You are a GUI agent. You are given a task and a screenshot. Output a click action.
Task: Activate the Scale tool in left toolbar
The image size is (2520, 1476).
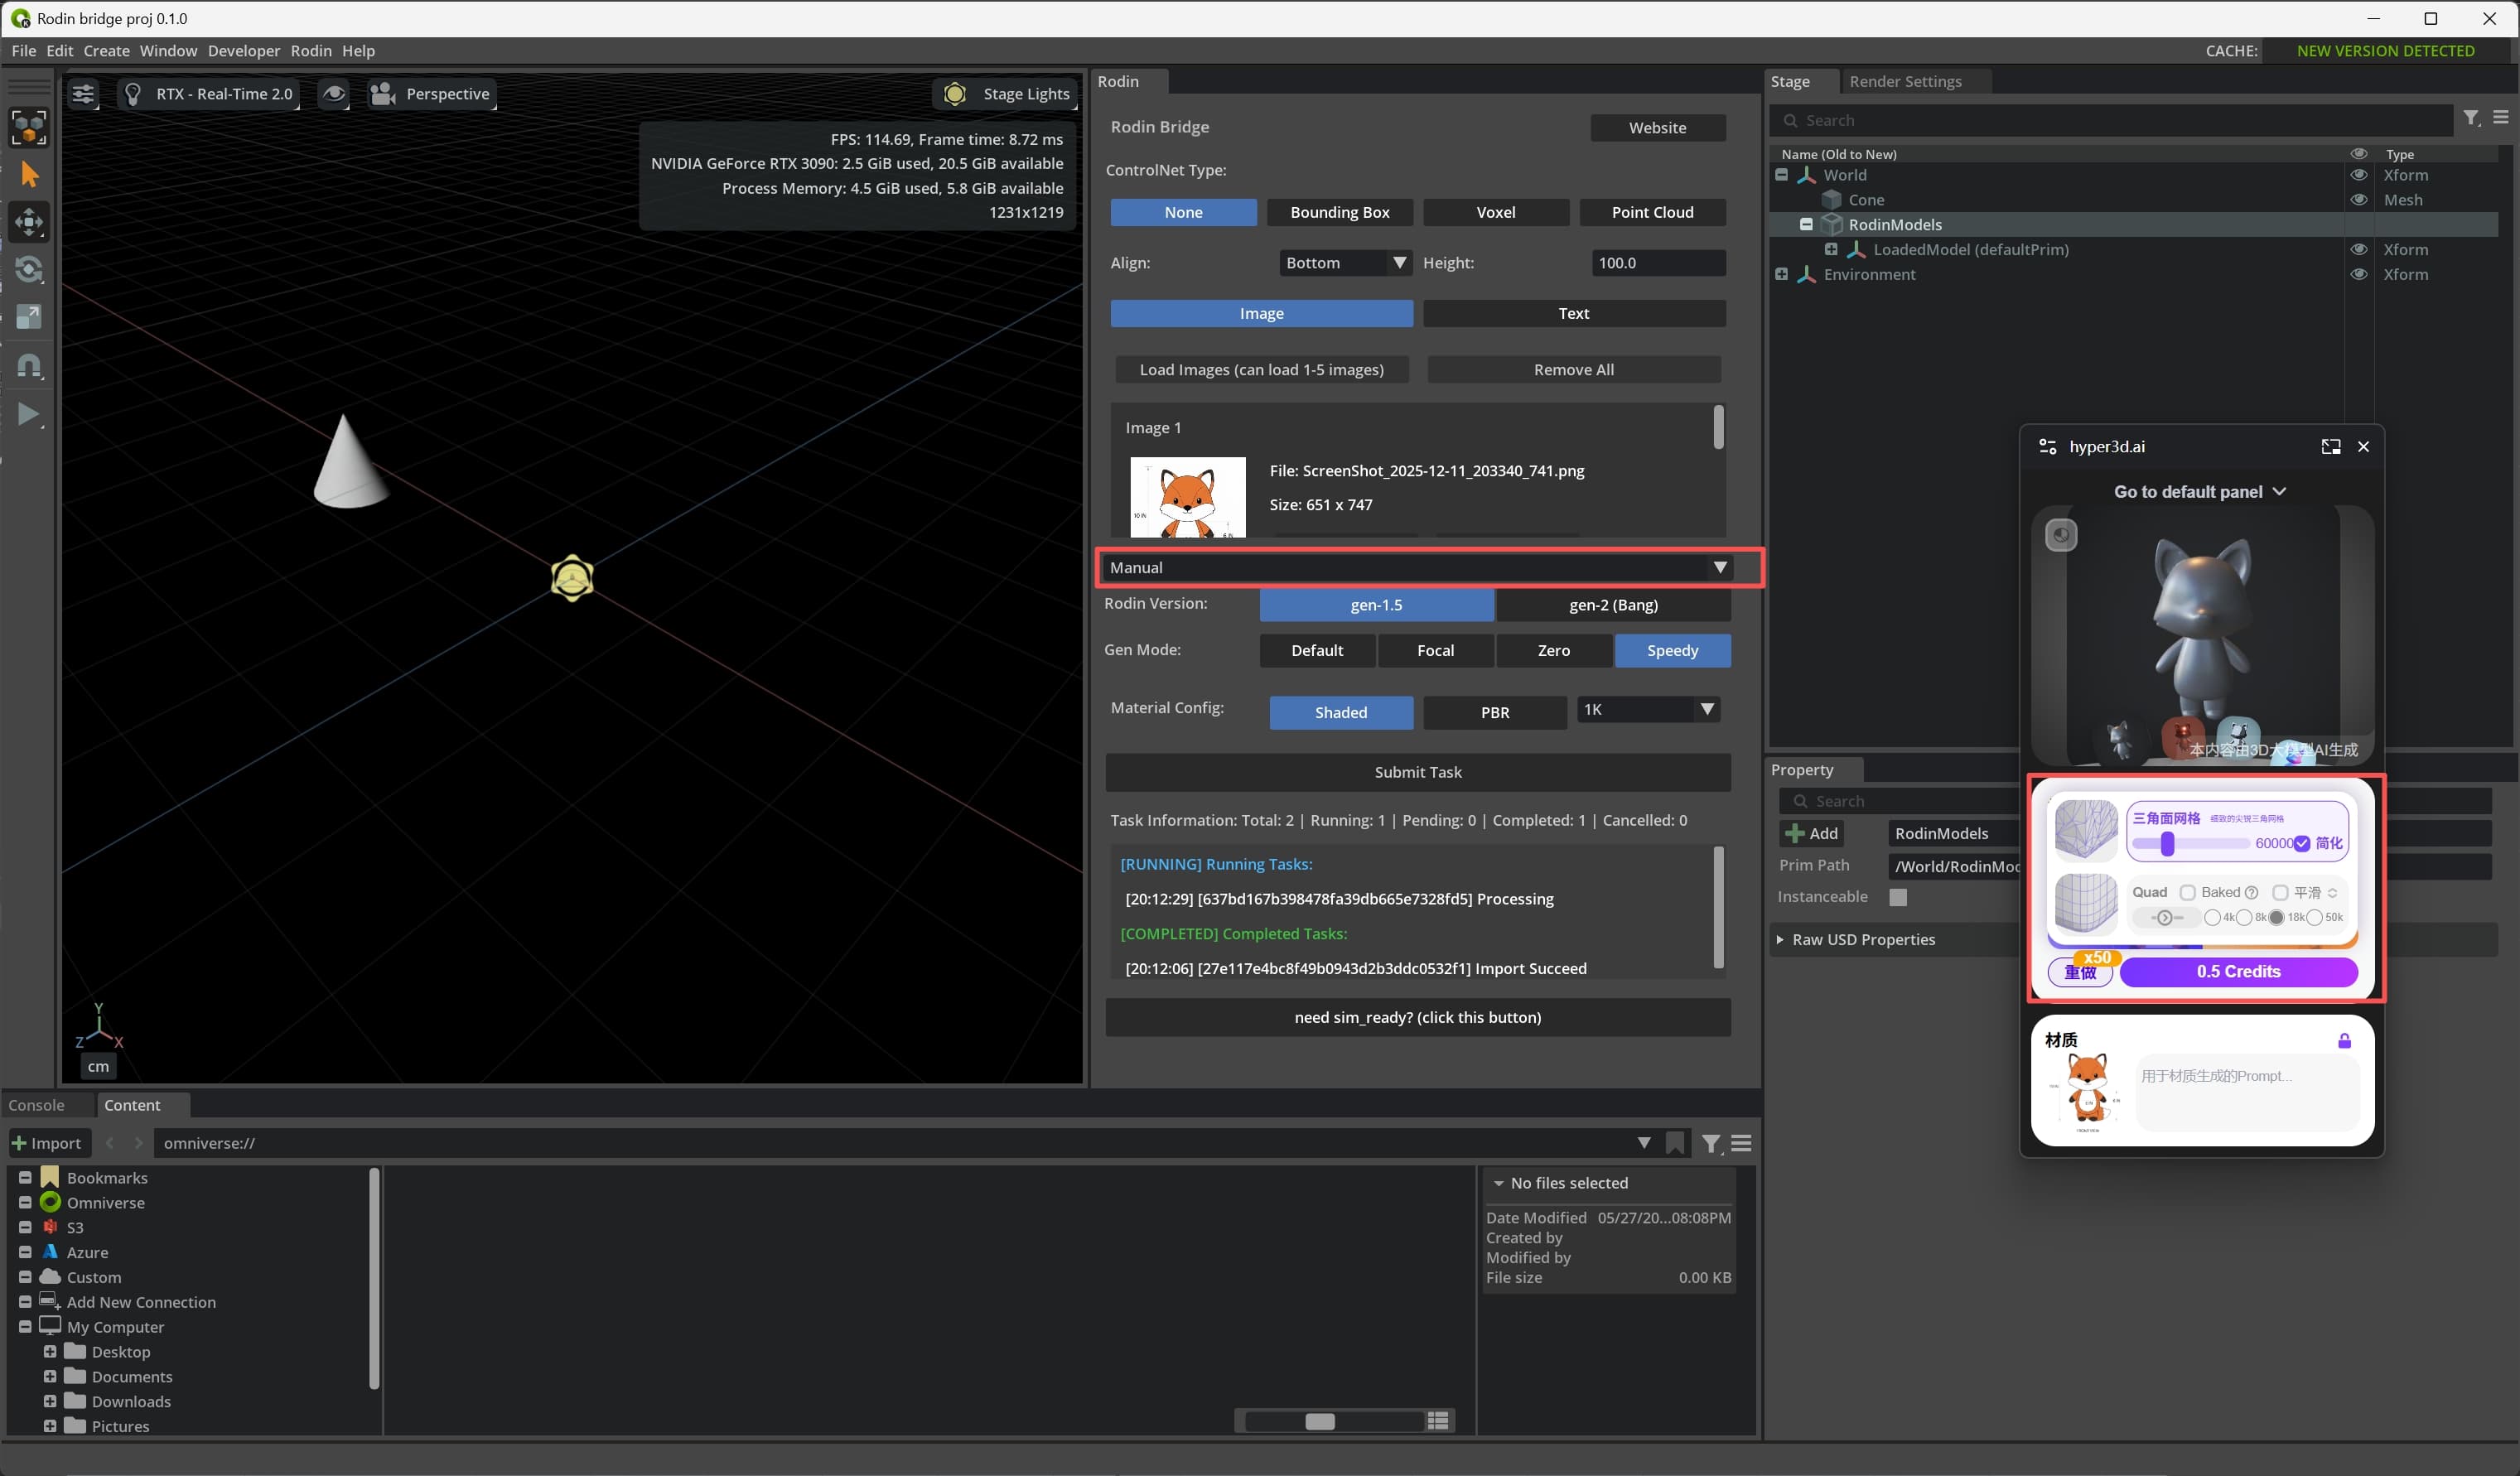coord(30,317)
